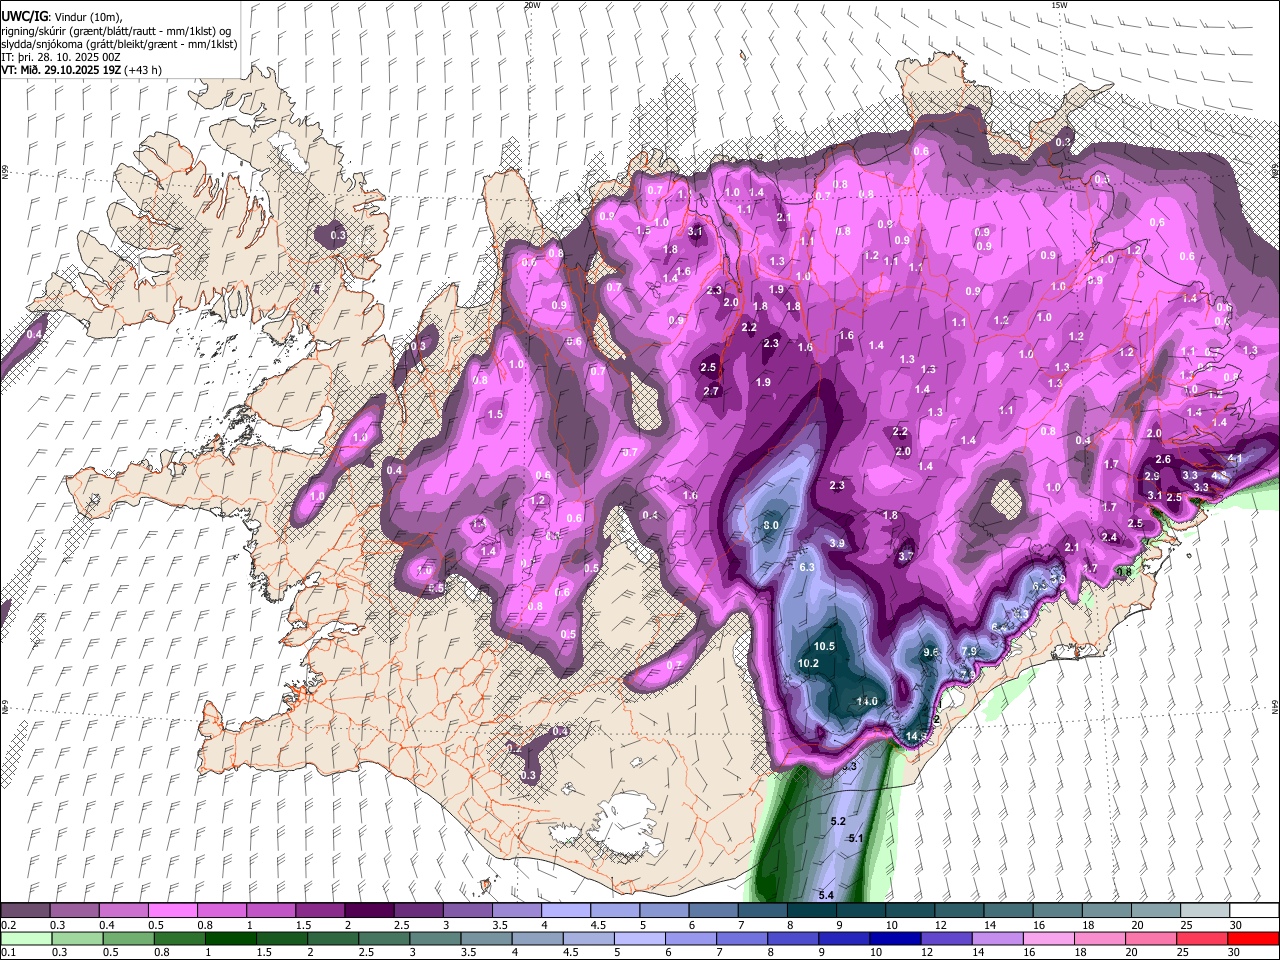The image size is (1280, 960).
Task: Click the pale green 0.1 legend swatch
Action: coord(25,938)
